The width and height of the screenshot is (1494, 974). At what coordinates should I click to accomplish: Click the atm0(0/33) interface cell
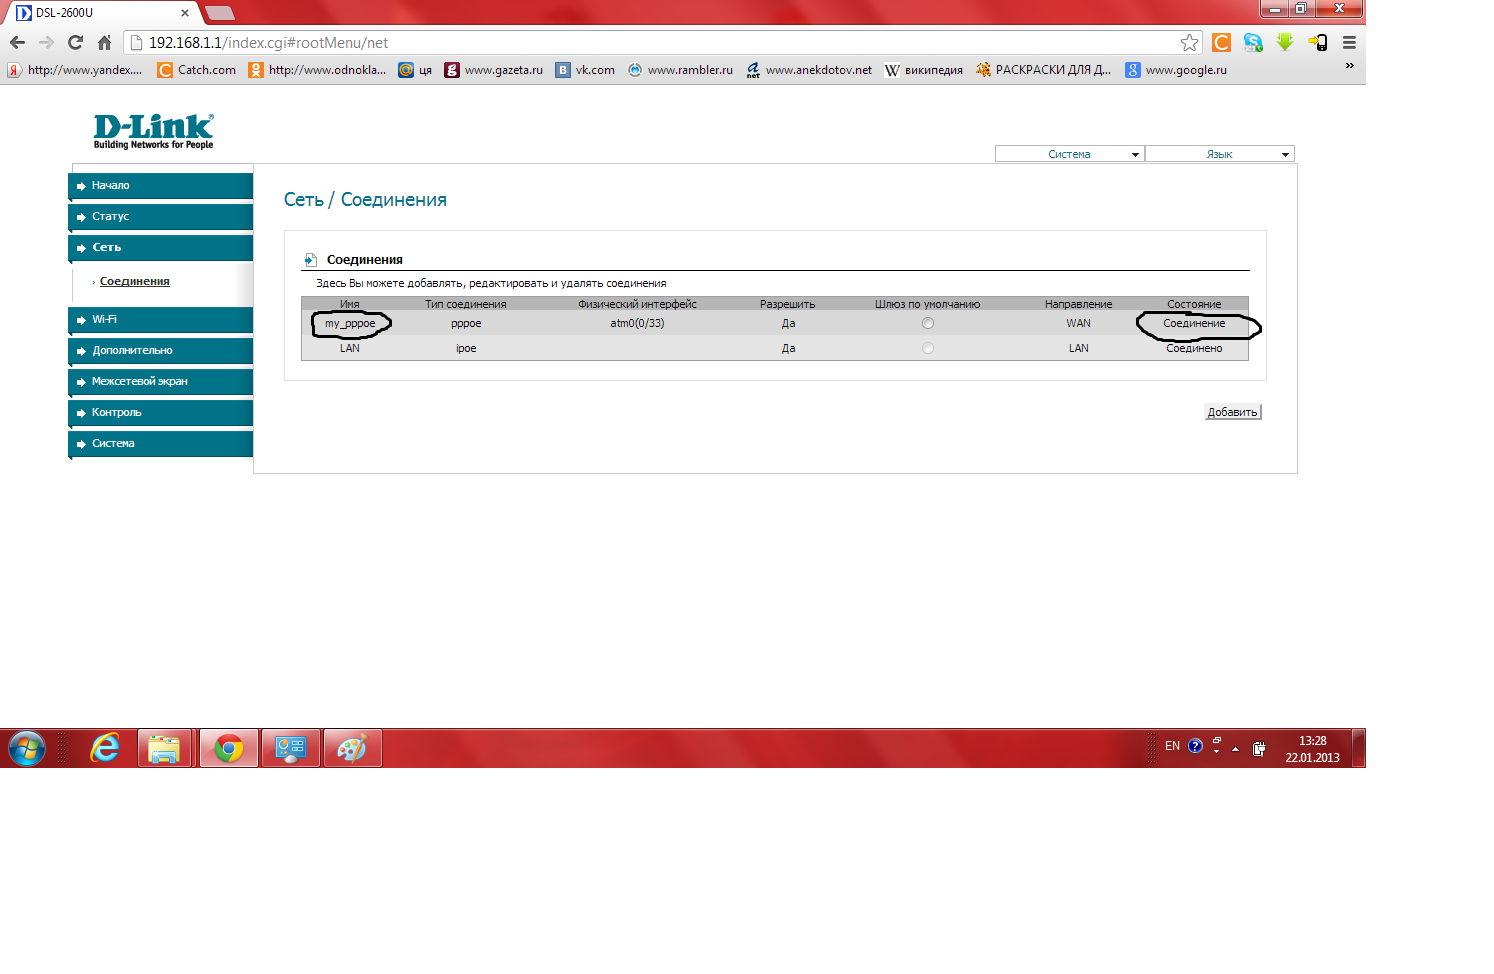637,323
